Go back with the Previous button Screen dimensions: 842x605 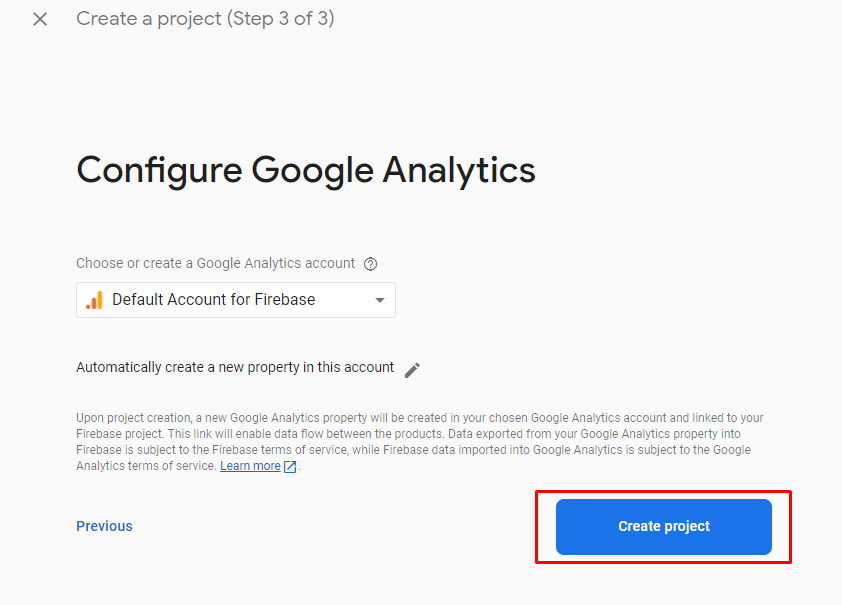coord(104,526)
